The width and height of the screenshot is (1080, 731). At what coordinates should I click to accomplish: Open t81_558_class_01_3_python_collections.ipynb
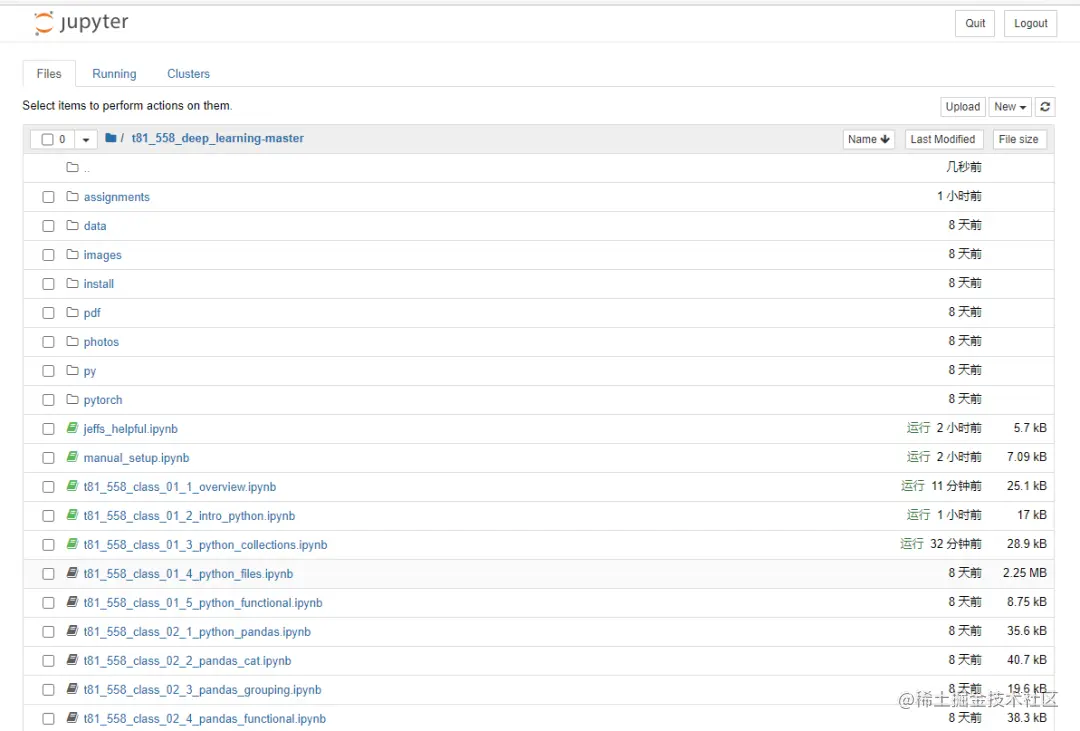pyautogui.click(x=205, y=544)
